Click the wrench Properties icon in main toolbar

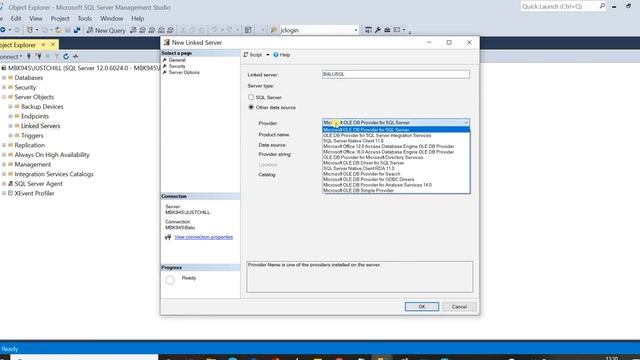[x=378, y=30]
